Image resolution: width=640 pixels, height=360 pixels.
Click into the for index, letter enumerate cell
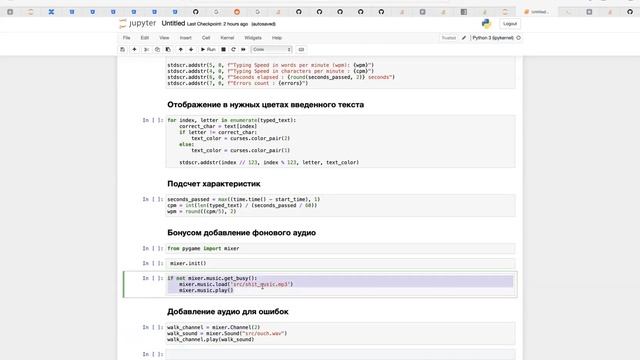340,141
